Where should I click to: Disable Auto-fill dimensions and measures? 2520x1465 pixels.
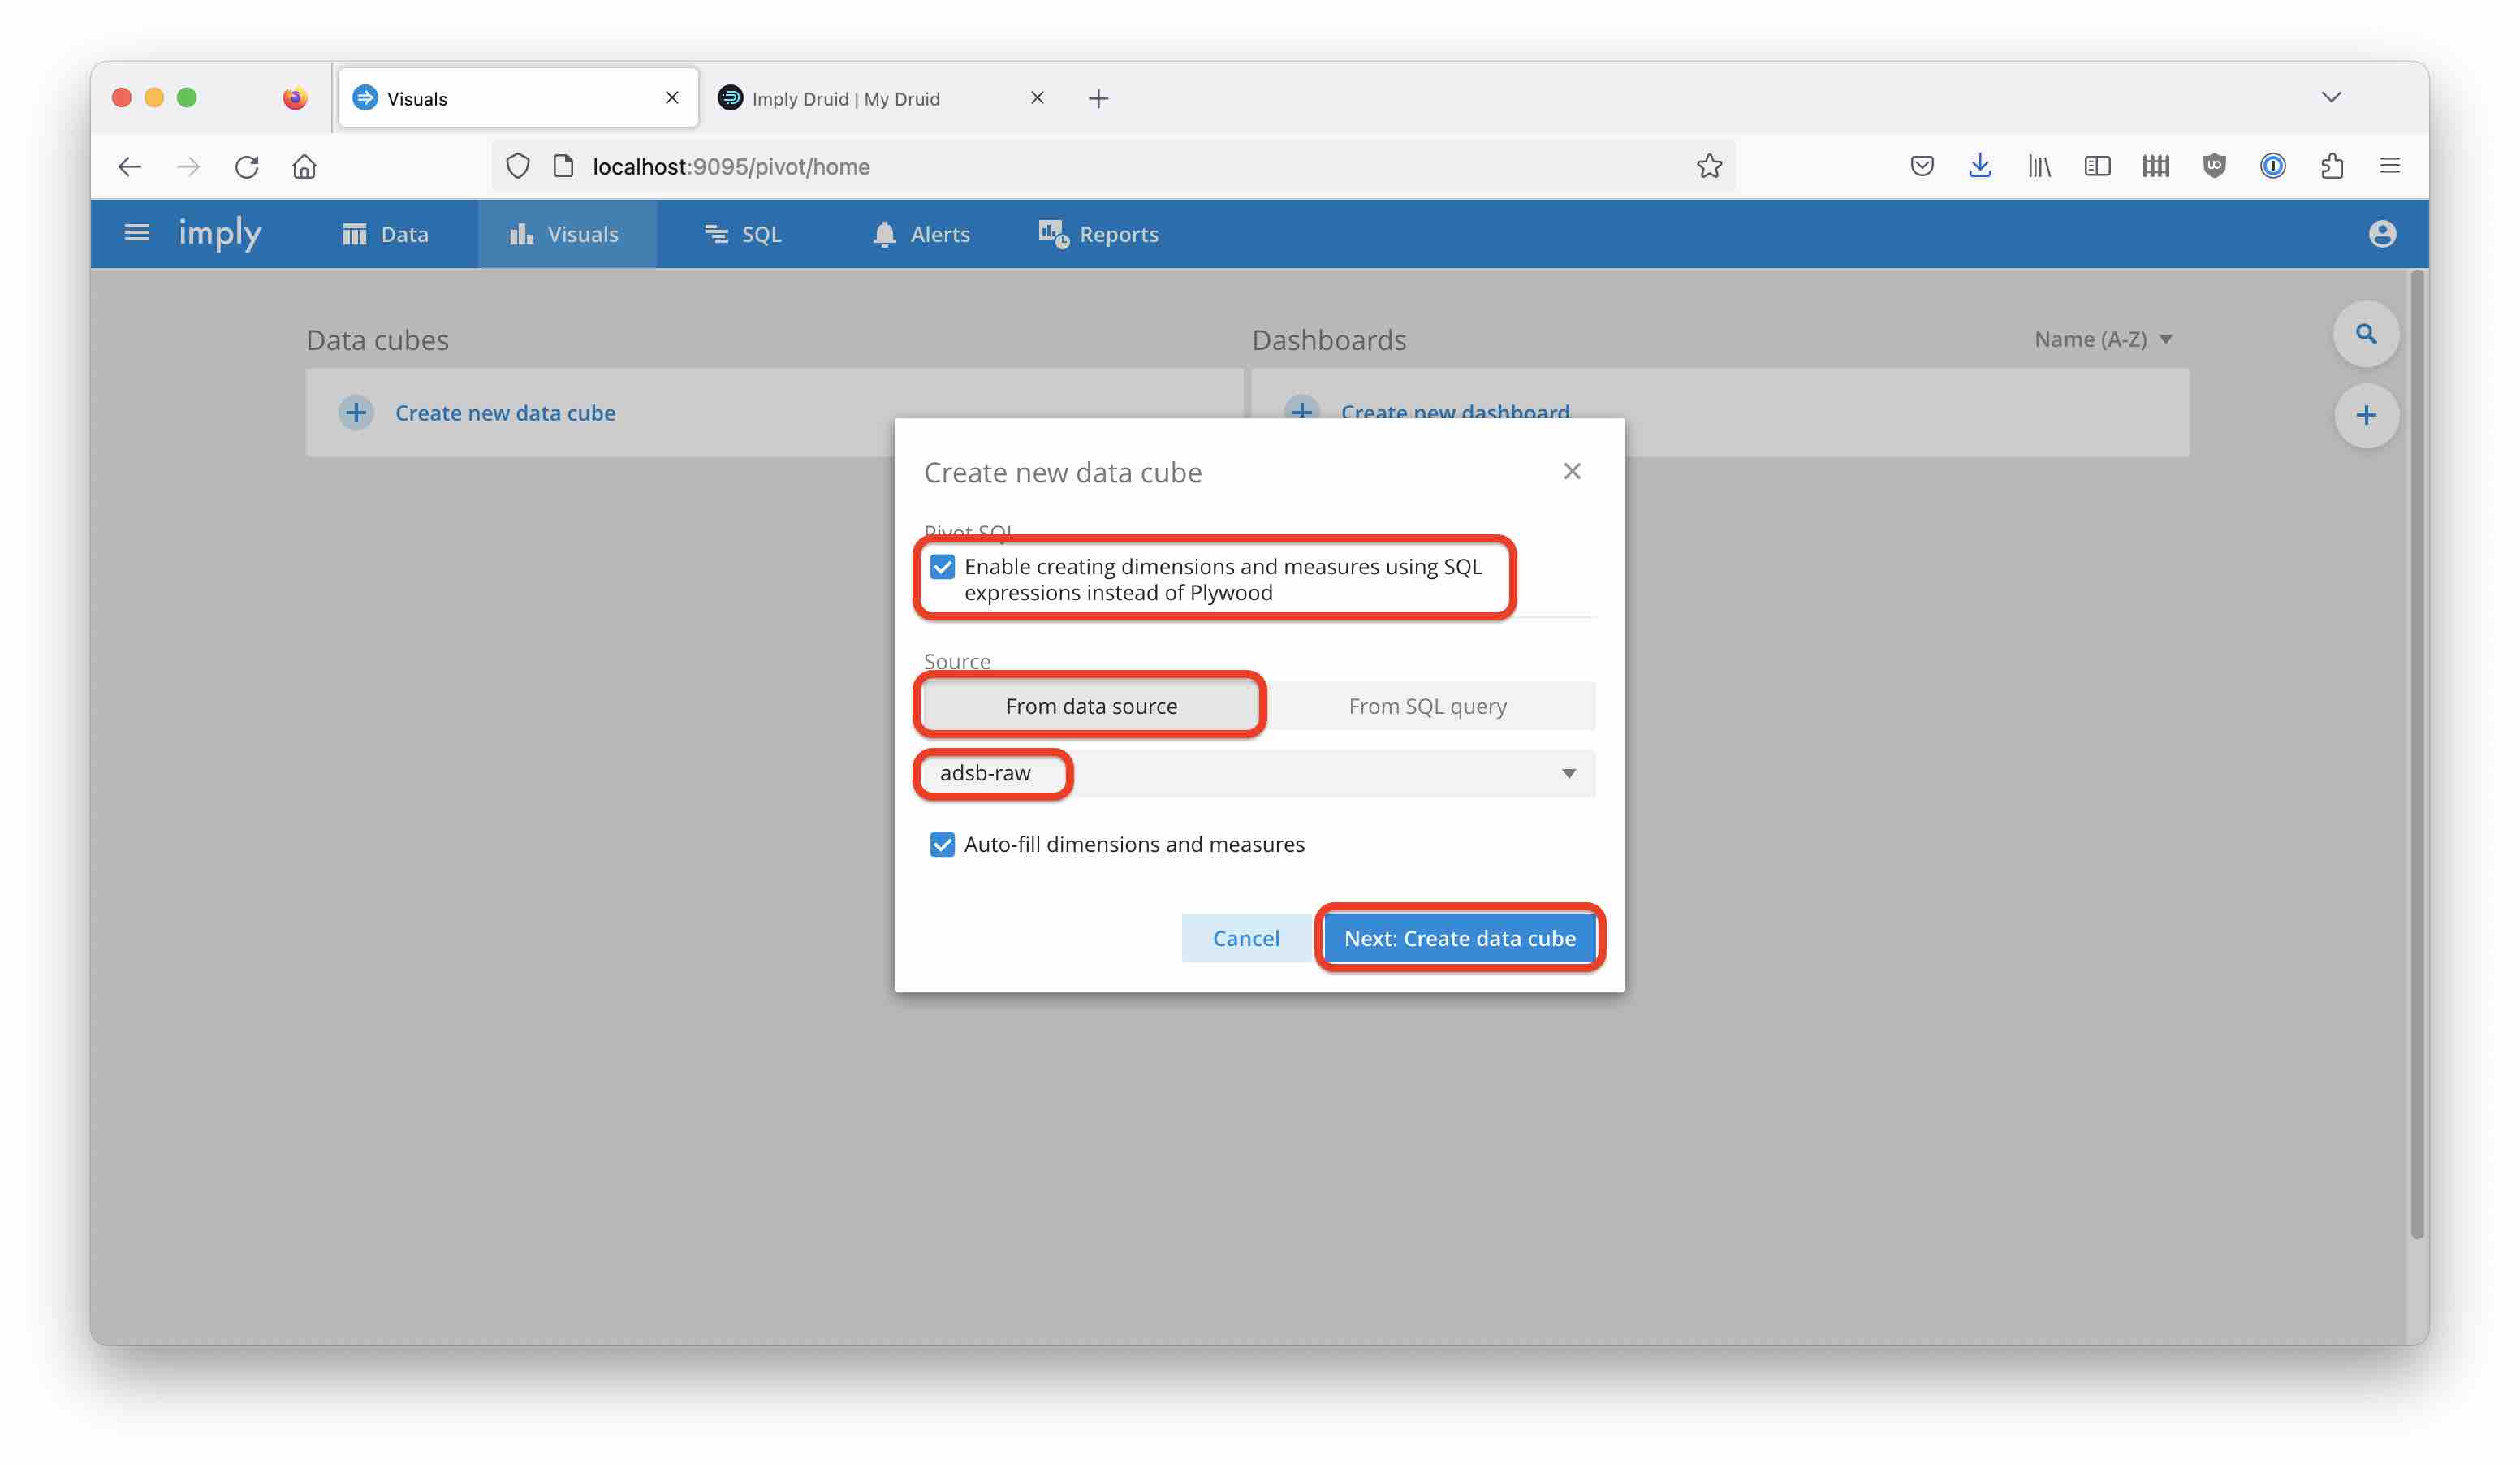[942, 844]
